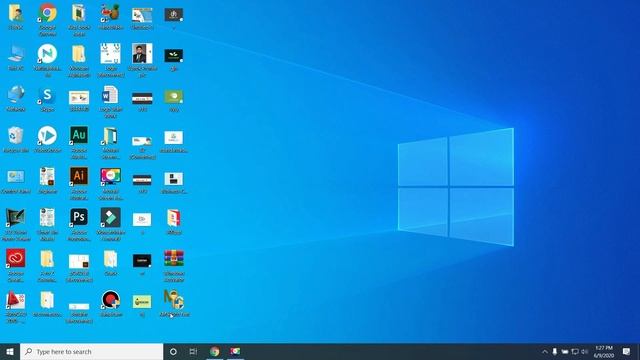Switch to the colorful recorder taskbar app
This screenshot has height=360, width=640.
pyautogui.click(x=235, y=351)
